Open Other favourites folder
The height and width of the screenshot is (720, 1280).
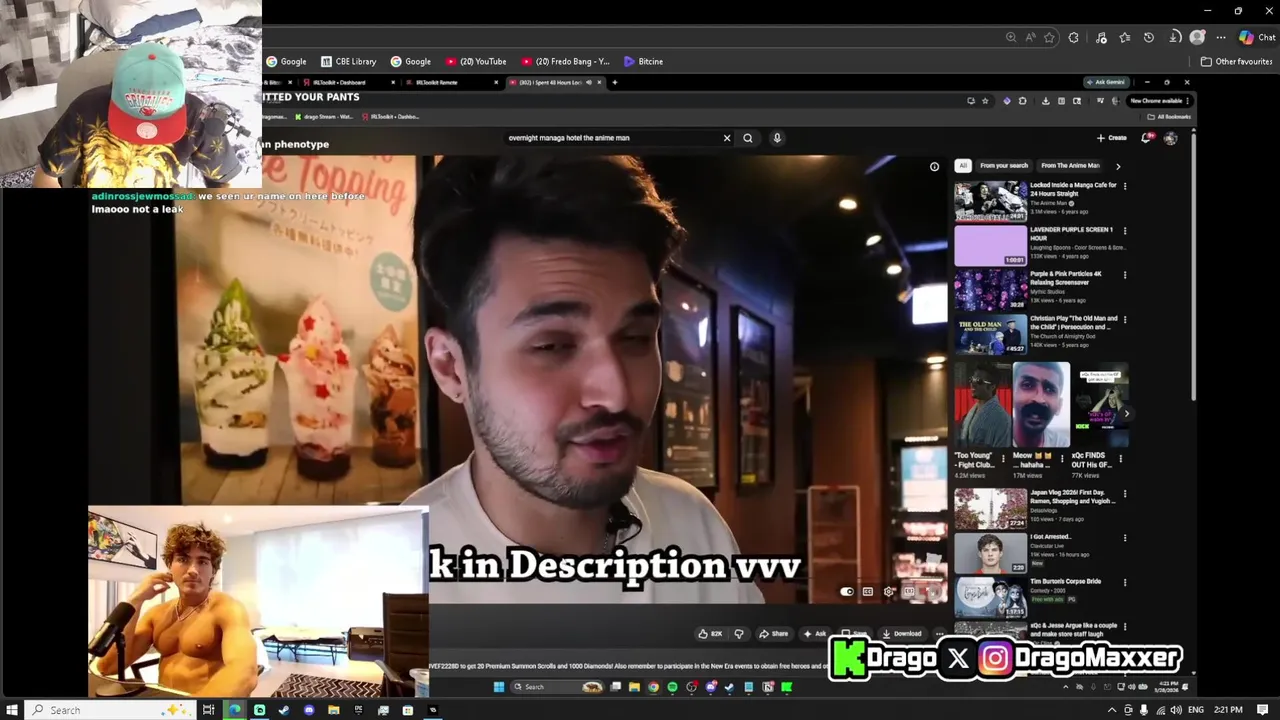tap(1237, 61)
